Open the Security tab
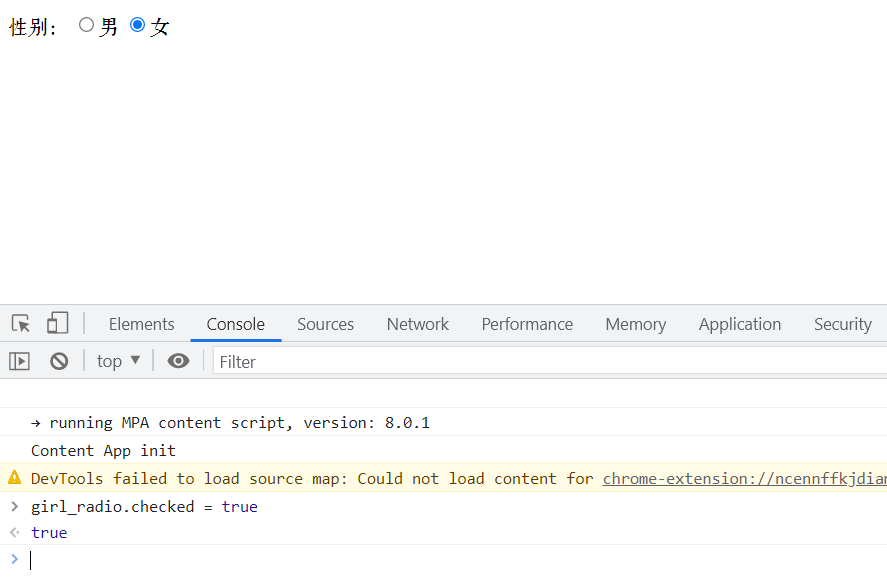The height and width of the screenshot is (588, 887). (x=842, y=324)
